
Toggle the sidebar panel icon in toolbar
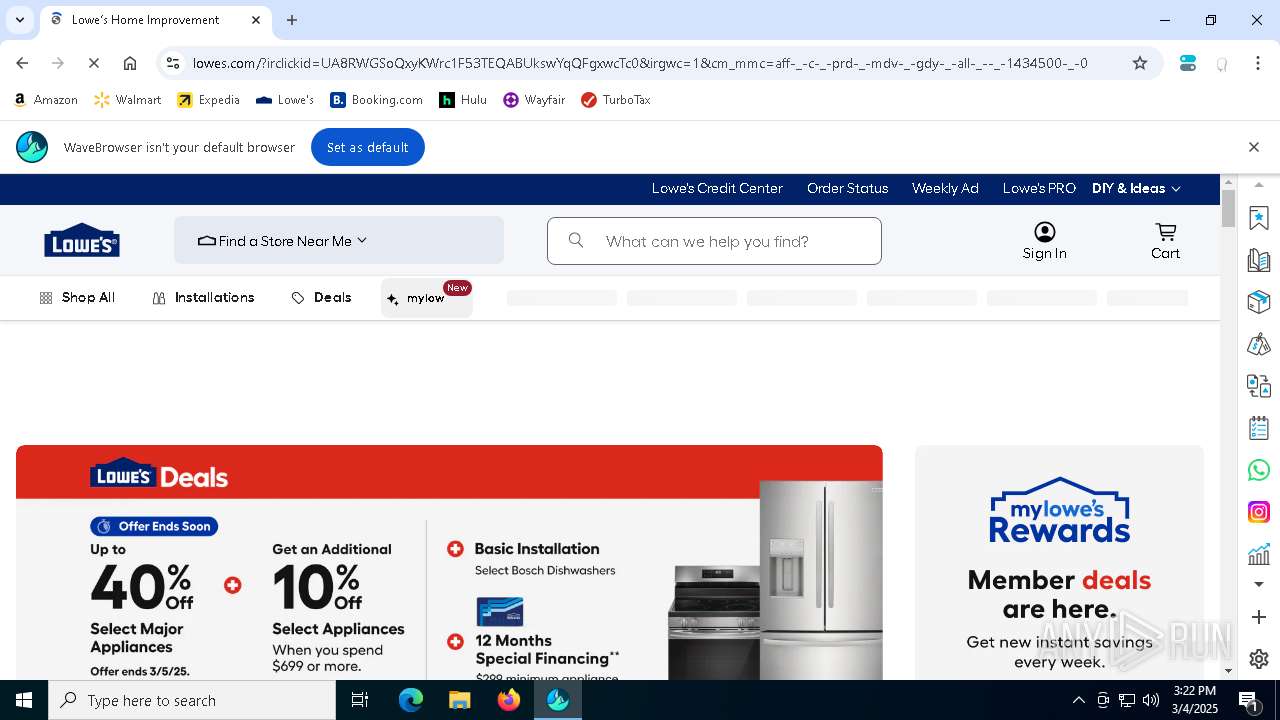1188,63
